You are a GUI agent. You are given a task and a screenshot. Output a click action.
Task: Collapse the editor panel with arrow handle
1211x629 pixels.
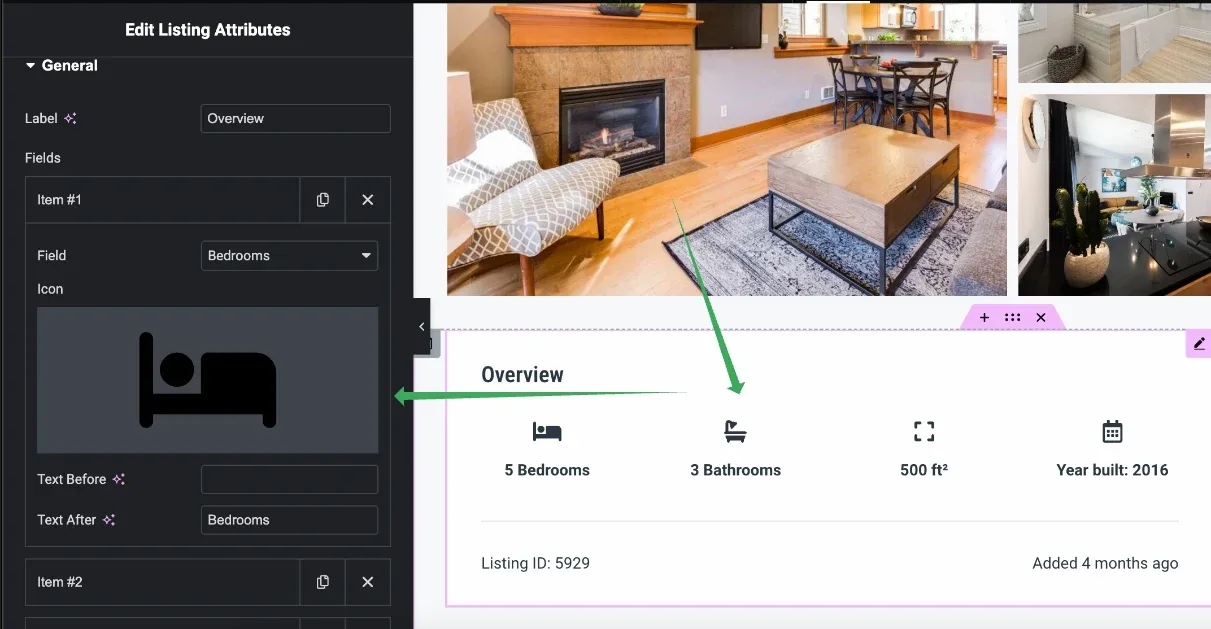[x=422, y=327]
